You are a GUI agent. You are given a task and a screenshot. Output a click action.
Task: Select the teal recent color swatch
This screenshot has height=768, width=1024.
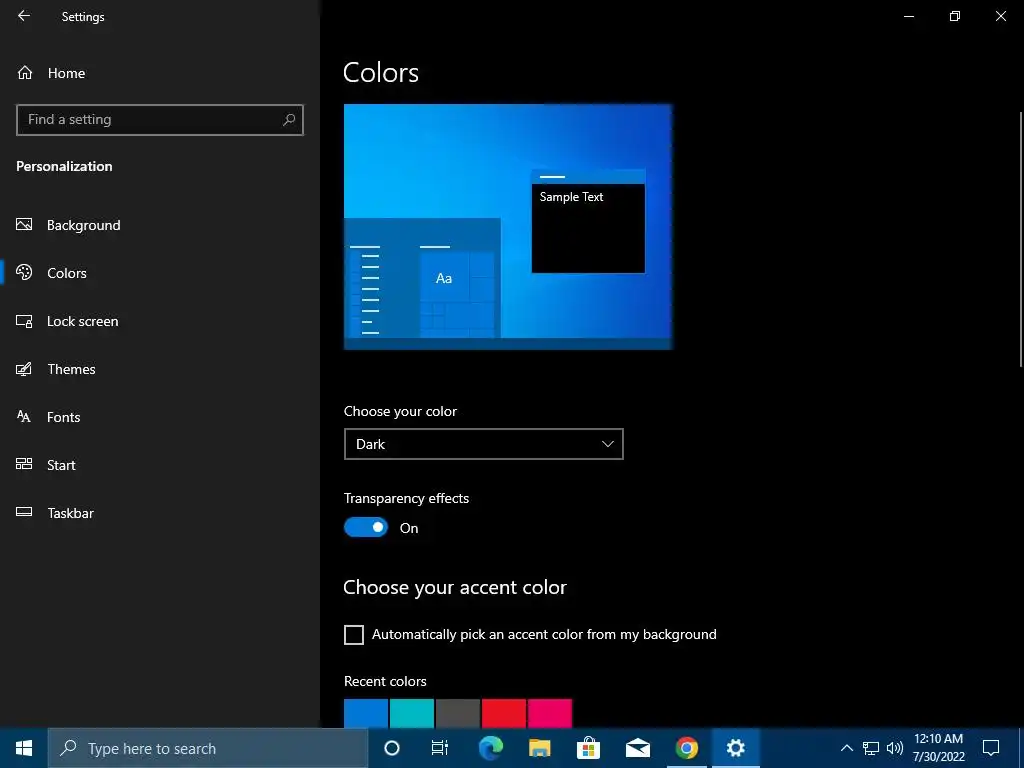411,713
